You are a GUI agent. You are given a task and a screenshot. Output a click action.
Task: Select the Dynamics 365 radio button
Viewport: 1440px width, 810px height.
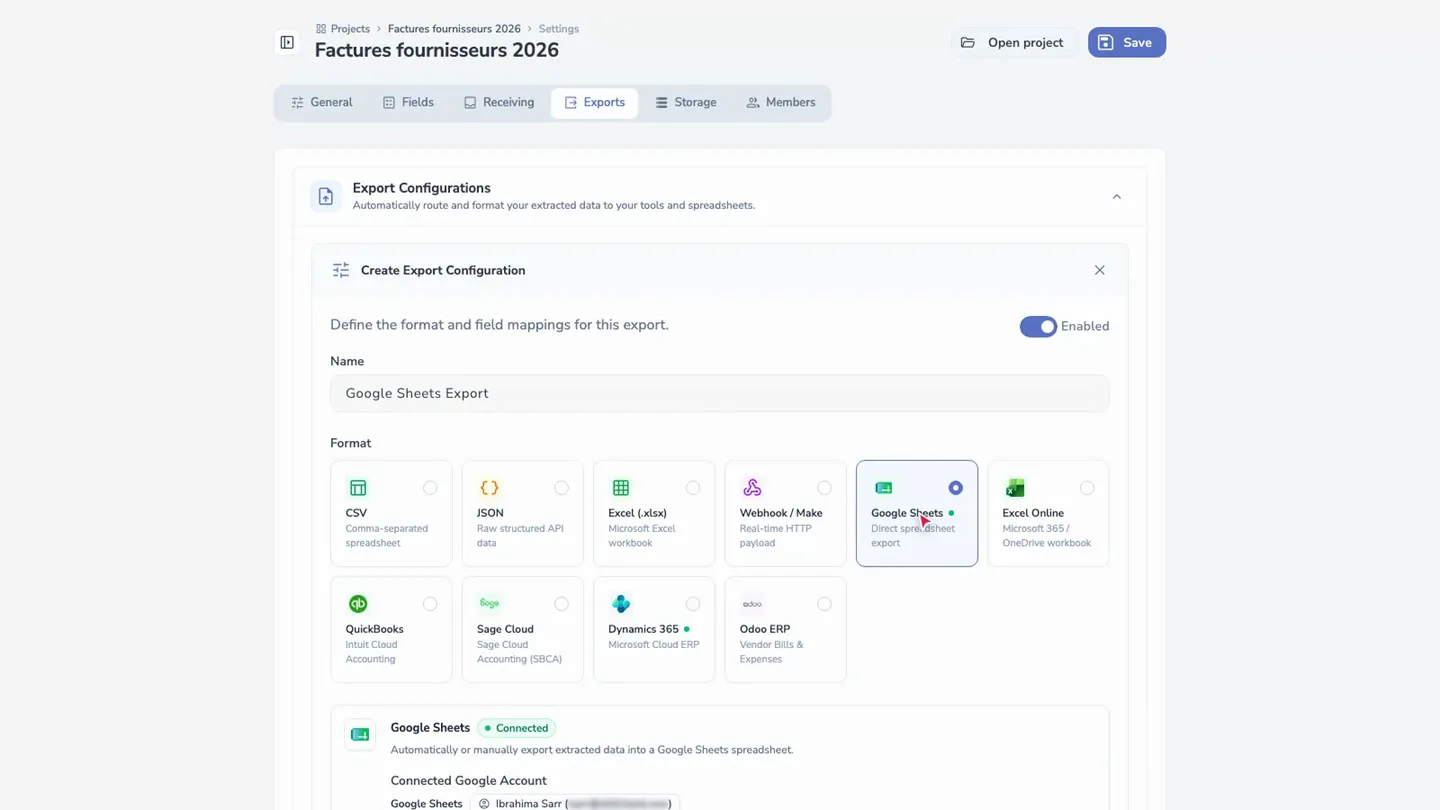point(693,604)
